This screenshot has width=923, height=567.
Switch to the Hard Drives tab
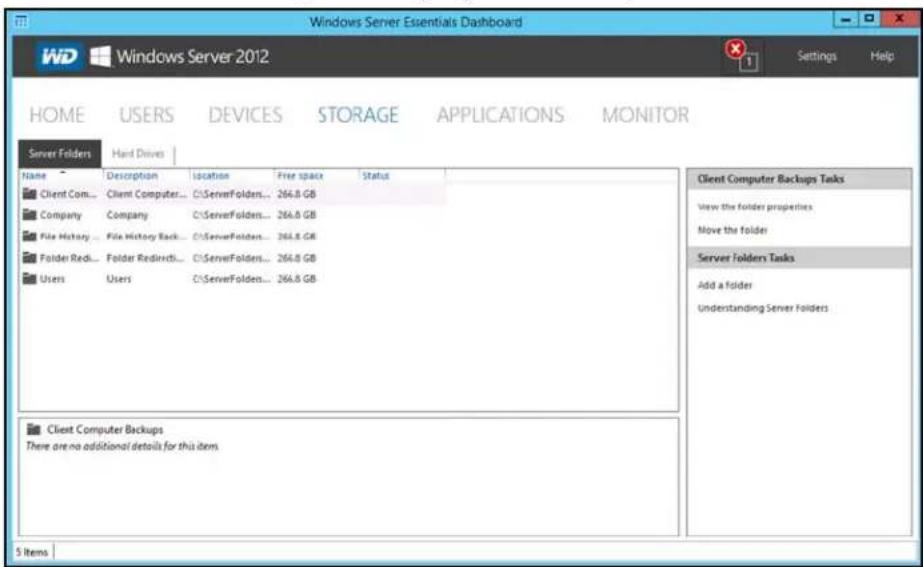[x=138, y=154]
